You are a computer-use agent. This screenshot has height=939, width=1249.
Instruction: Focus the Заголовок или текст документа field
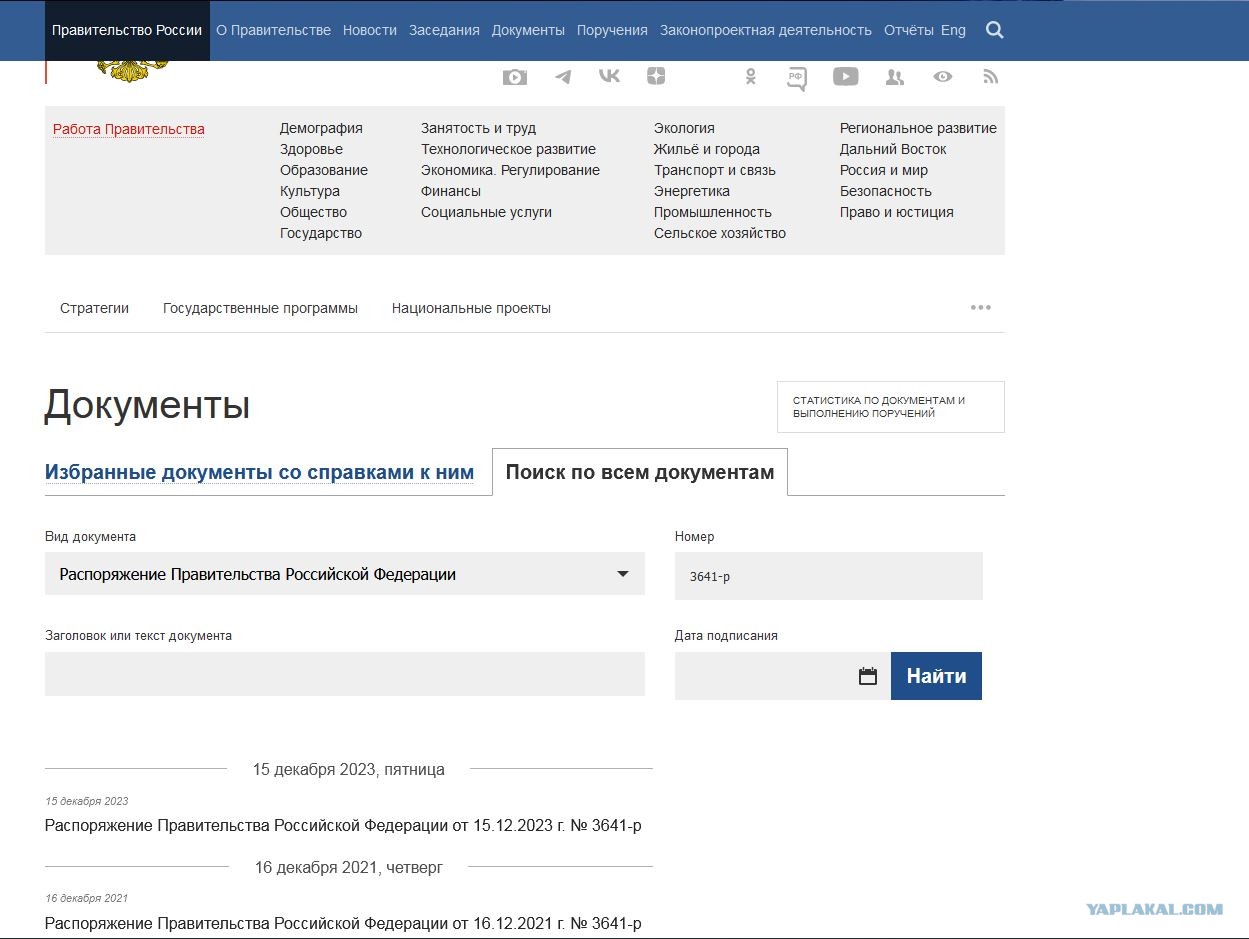point(345,674)
